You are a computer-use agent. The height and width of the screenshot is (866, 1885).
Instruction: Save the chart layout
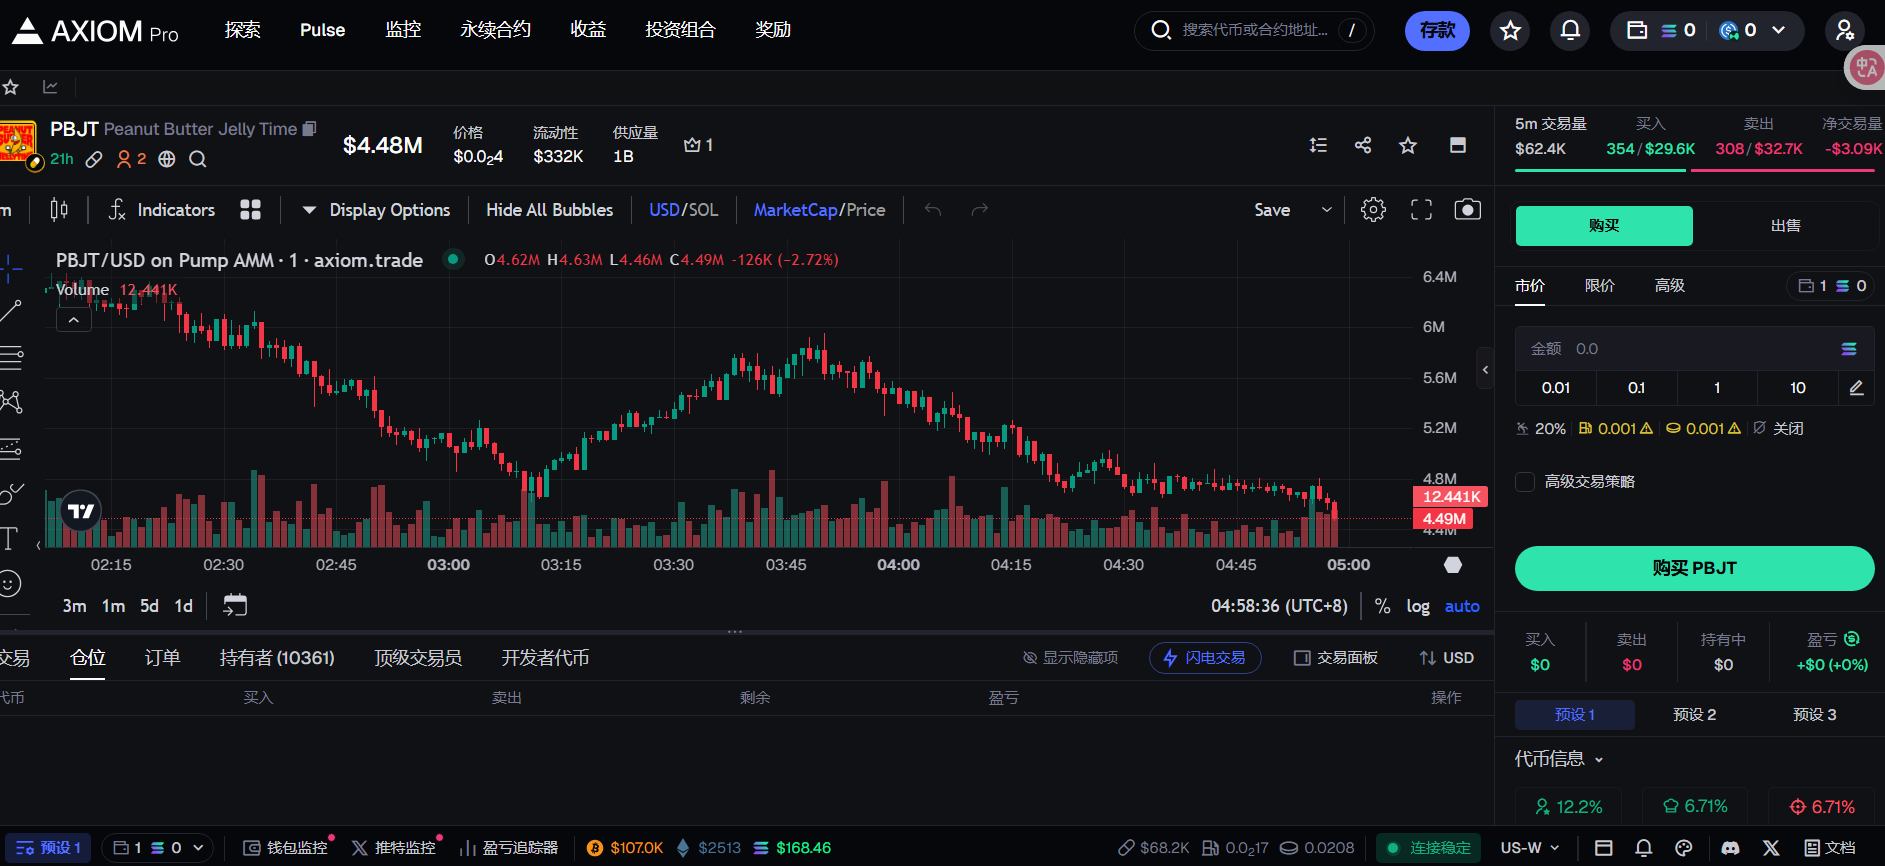tap(1272, 210)
